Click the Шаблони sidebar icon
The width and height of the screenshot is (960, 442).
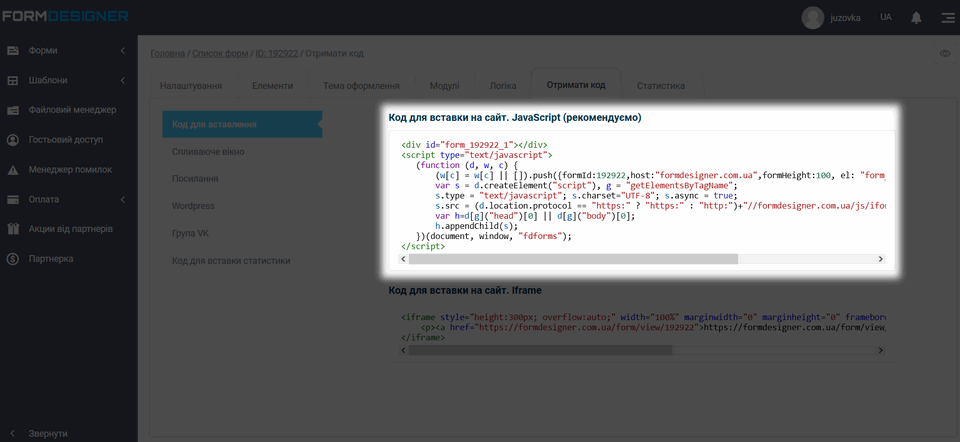(13, 81)
